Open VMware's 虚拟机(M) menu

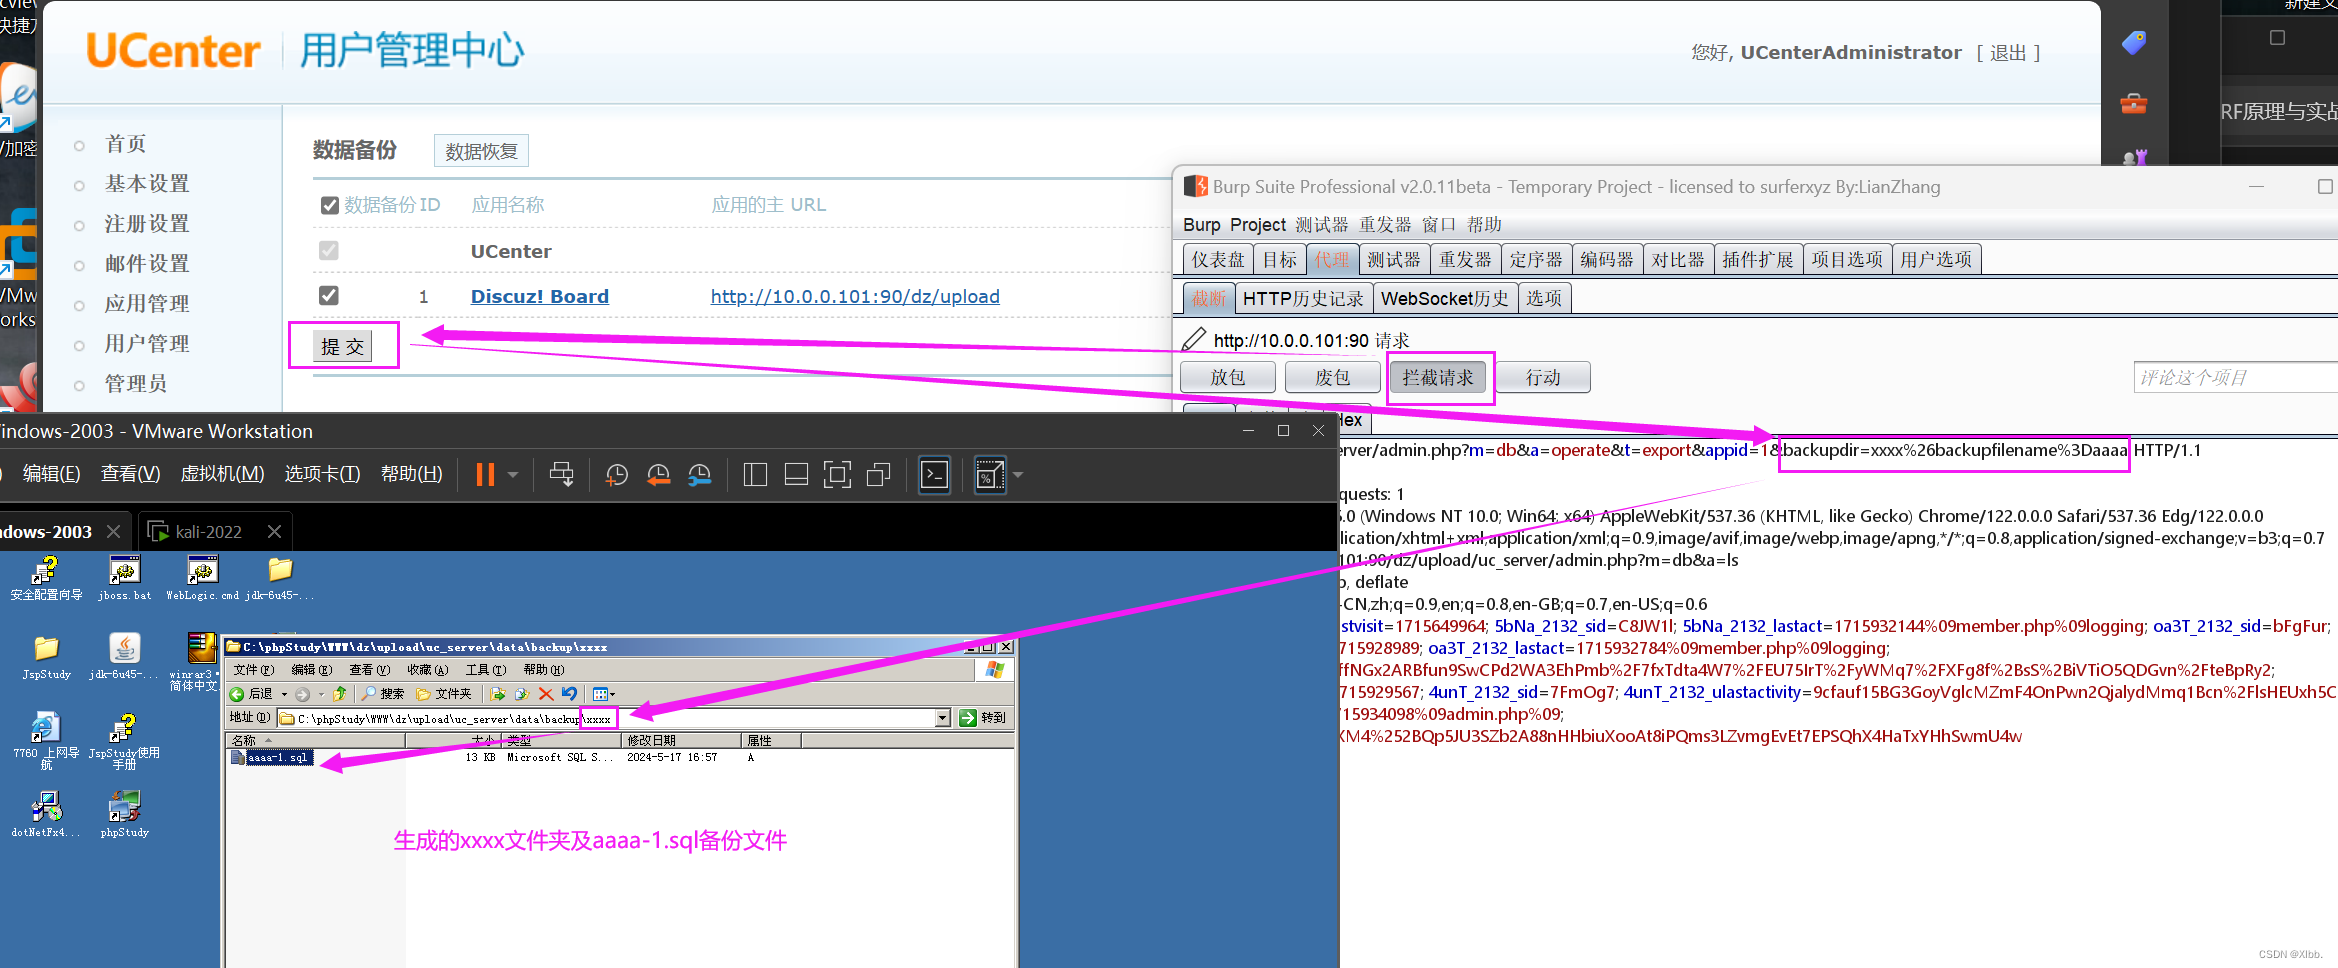pyautogui.click(x=222, y=474)
